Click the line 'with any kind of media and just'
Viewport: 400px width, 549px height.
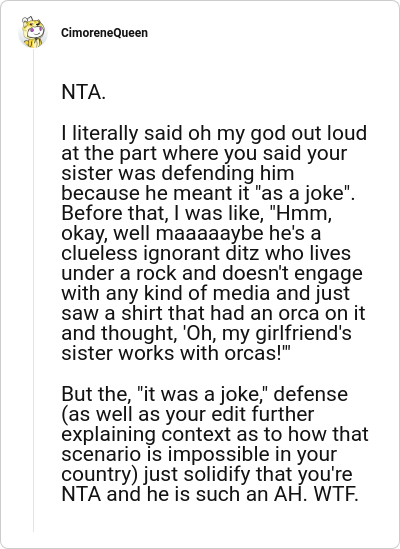[206, 294]
